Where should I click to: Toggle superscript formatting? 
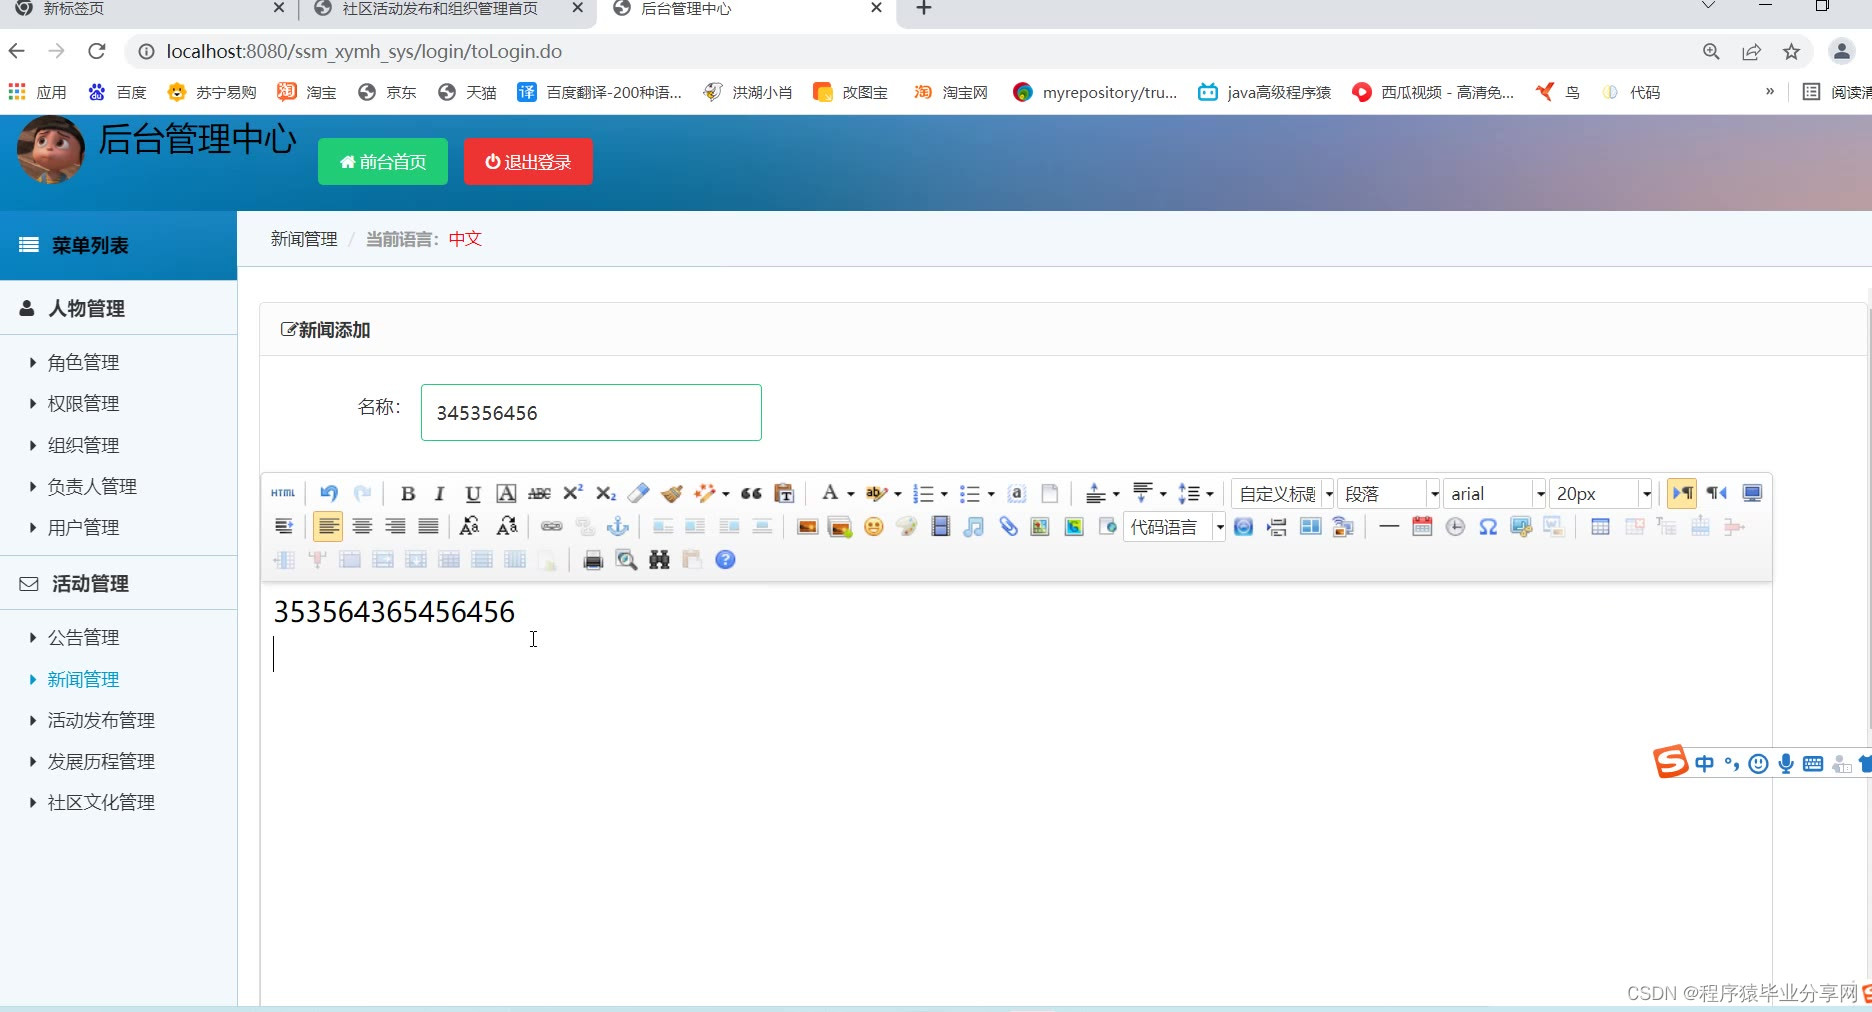pyautogui.click(x=573, y=493)
